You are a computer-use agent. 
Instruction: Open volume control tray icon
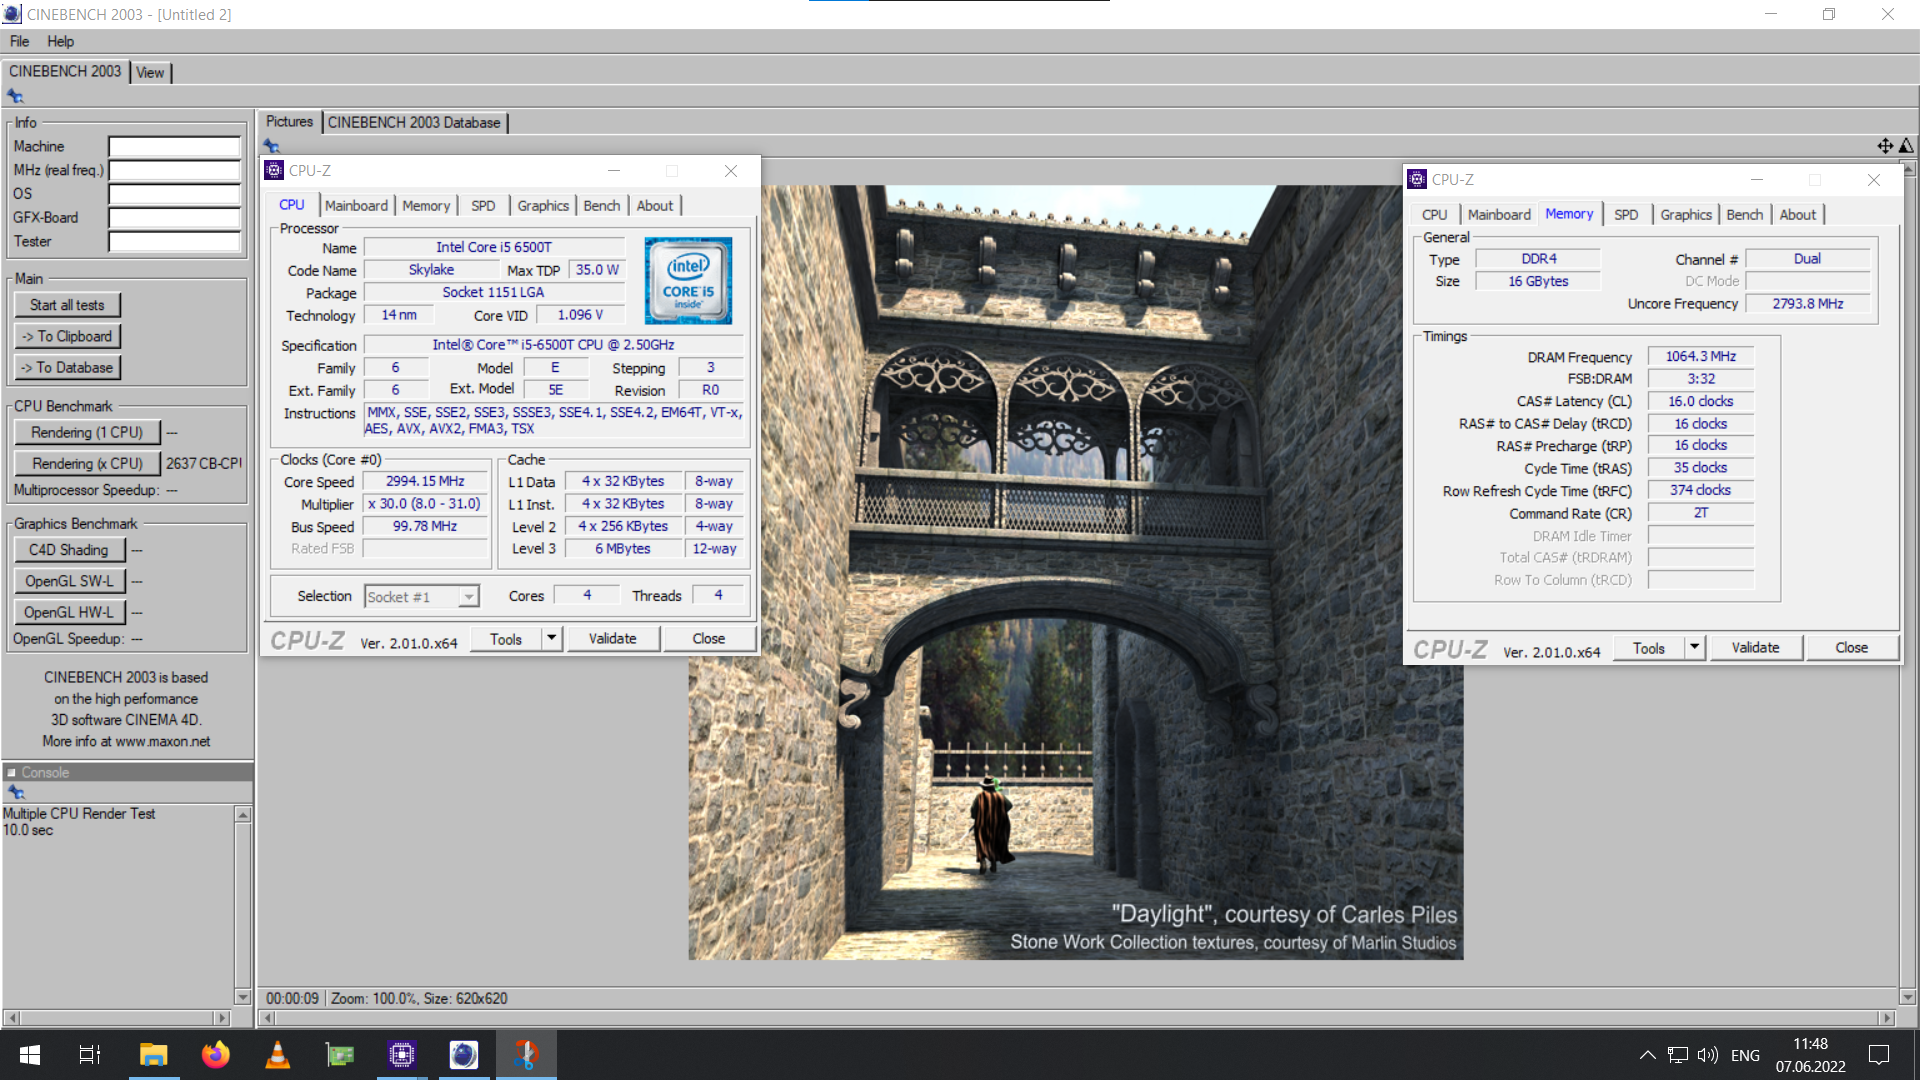1708,1055
